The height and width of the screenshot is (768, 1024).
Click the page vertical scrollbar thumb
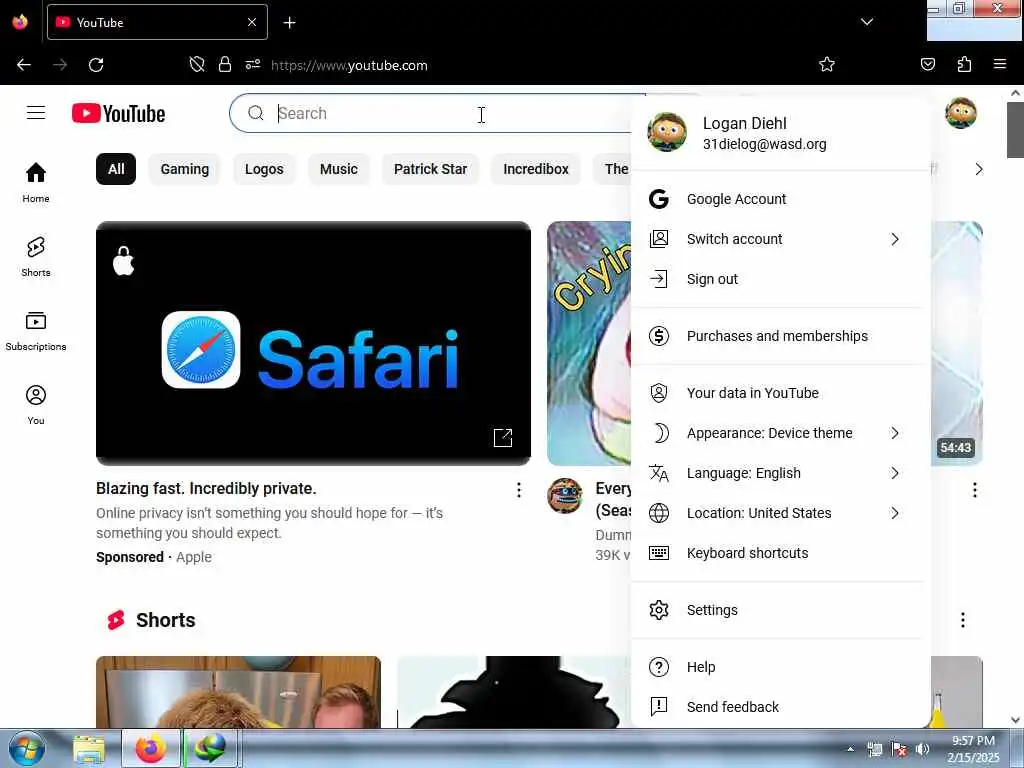click(x=1015, y=130)
